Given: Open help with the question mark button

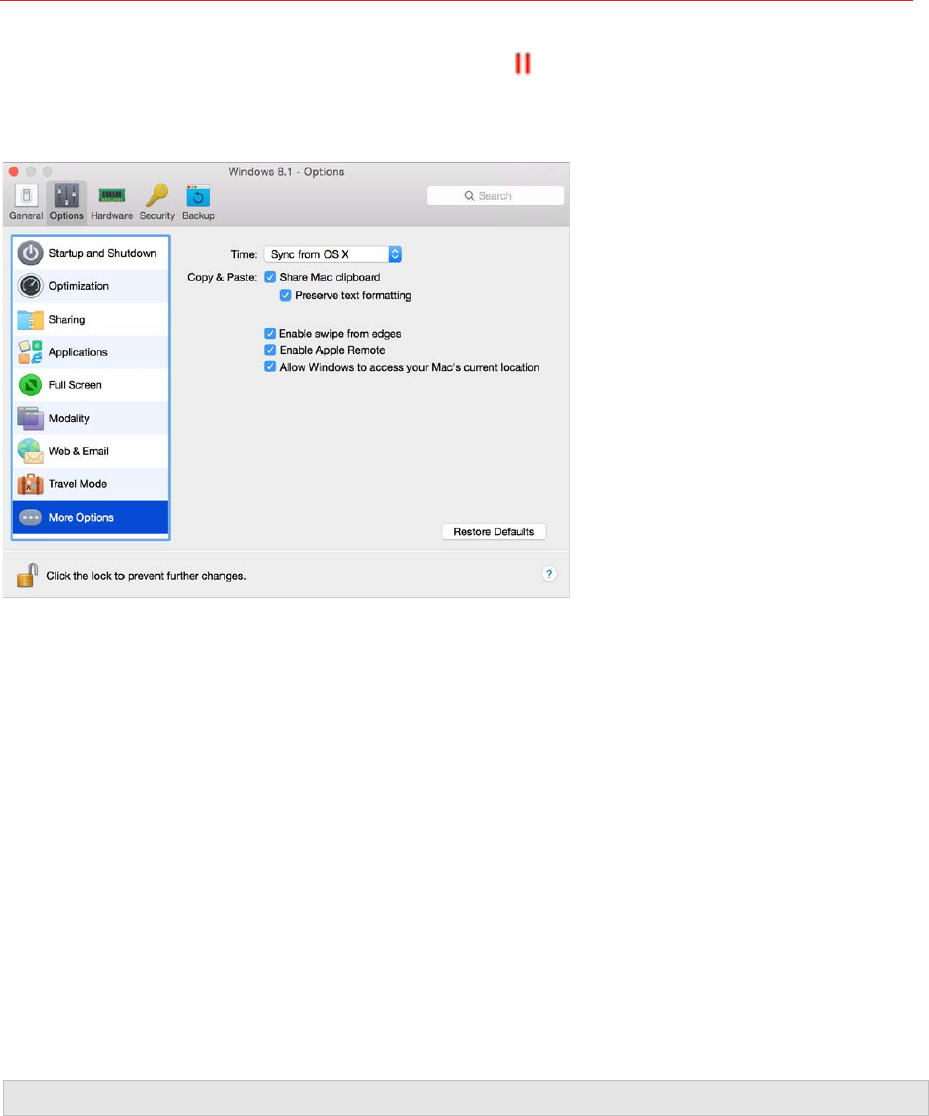Looking at the screenshot, I should click(x=549, y=574).
